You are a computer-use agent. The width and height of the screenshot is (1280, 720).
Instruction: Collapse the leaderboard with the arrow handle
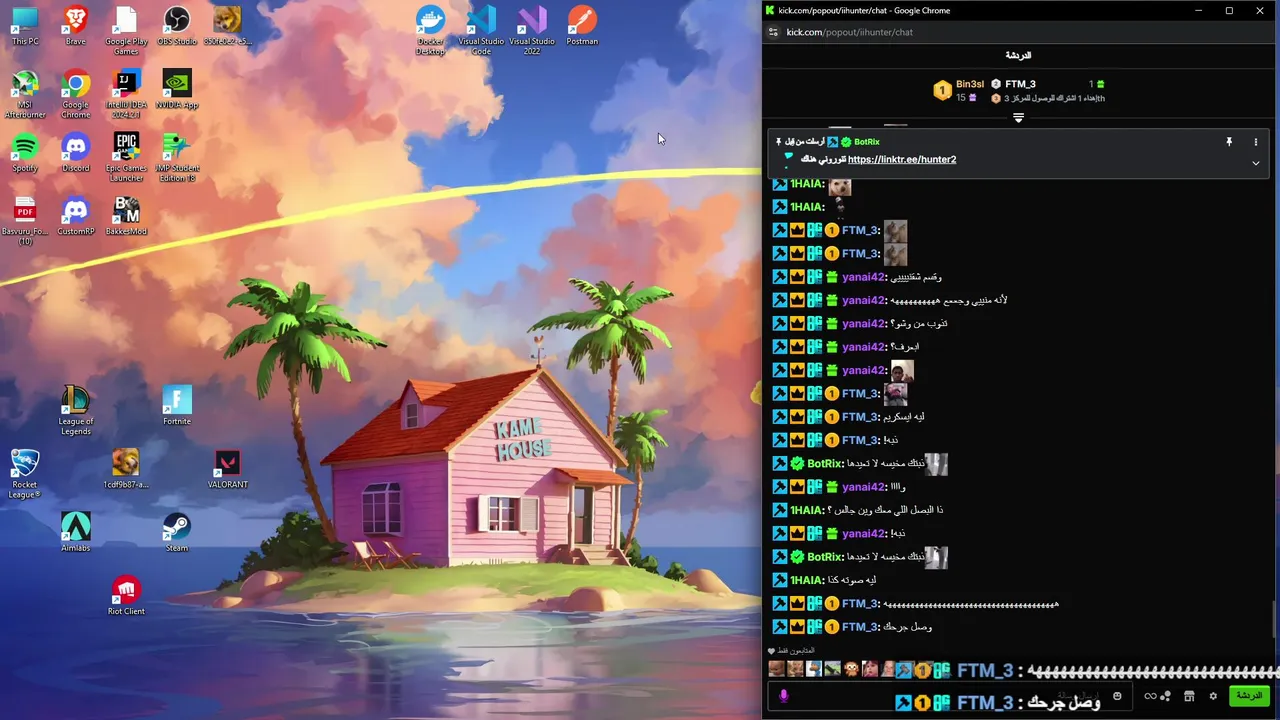click(1018, 118)
